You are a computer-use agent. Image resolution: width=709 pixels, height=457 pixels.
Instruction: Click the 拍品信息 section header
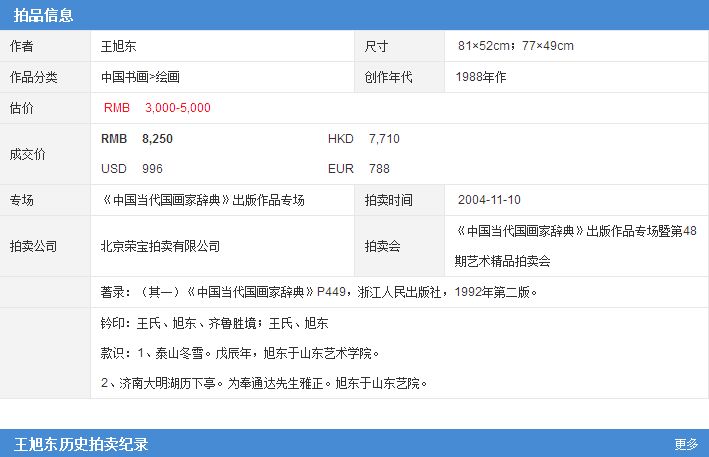pos(43,15)
